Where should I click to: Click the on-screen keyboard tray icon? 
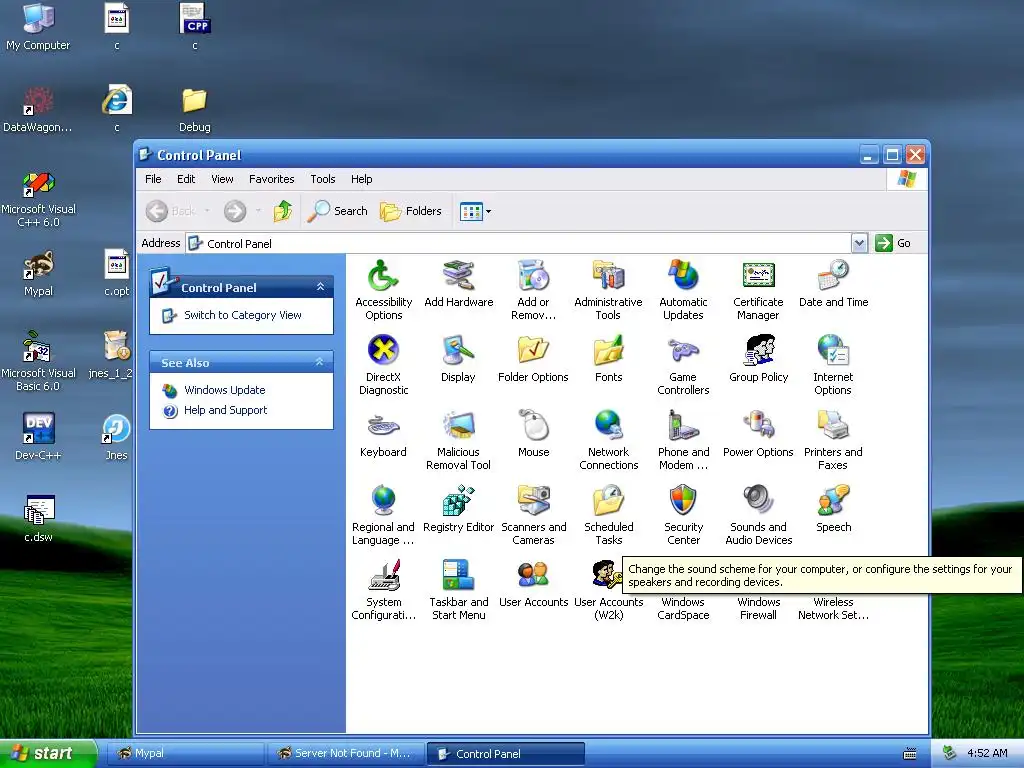[910, 754]
